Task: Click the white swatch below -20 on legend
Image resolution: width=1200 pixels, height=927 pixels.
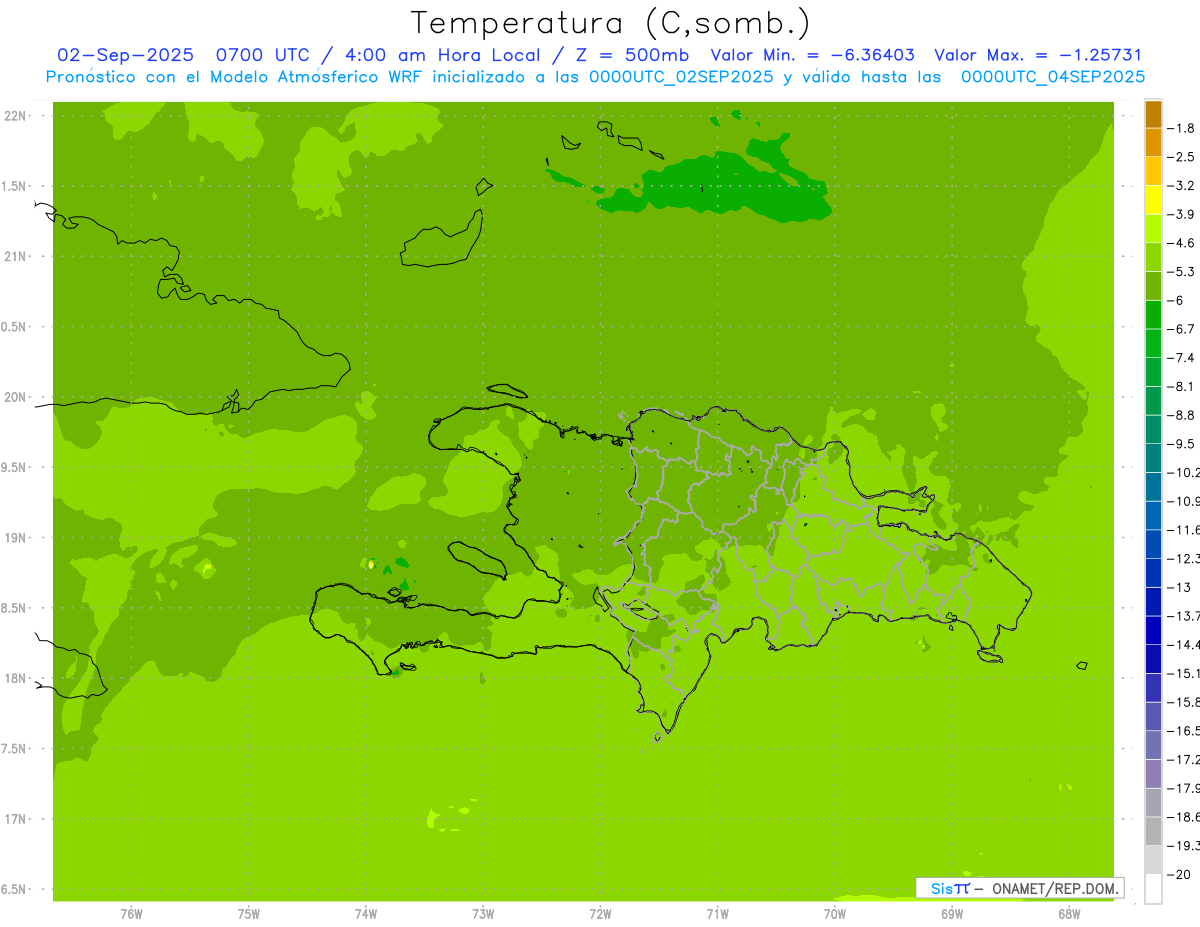Action: pyautogui.click(x=1153, y=889)
